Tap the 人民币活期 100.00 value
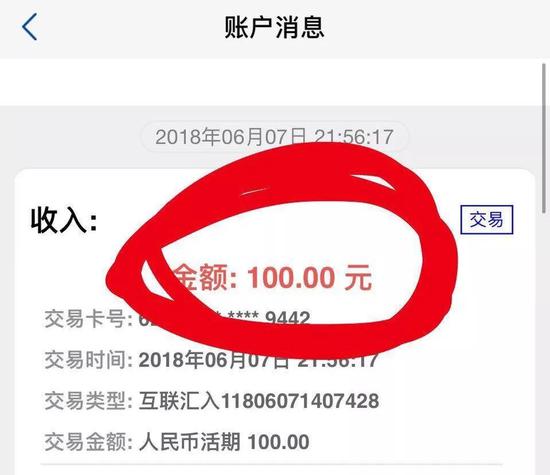This screenshot has width=550, height=475. point(224,442)
